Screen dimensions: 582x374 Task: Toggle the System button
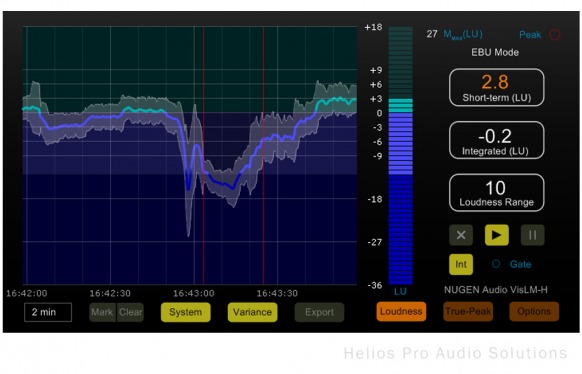[x=186, y=312]
